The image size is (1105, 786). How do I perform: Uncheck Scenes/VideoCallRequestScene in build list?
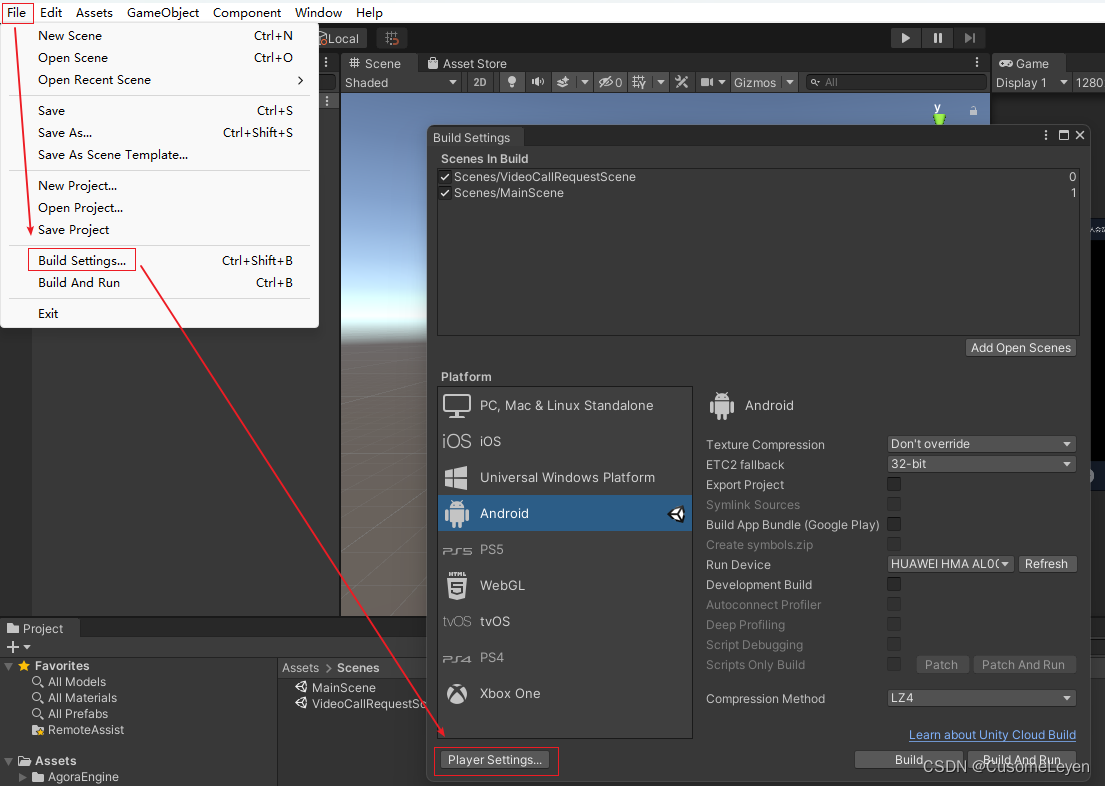pos(445,177)
